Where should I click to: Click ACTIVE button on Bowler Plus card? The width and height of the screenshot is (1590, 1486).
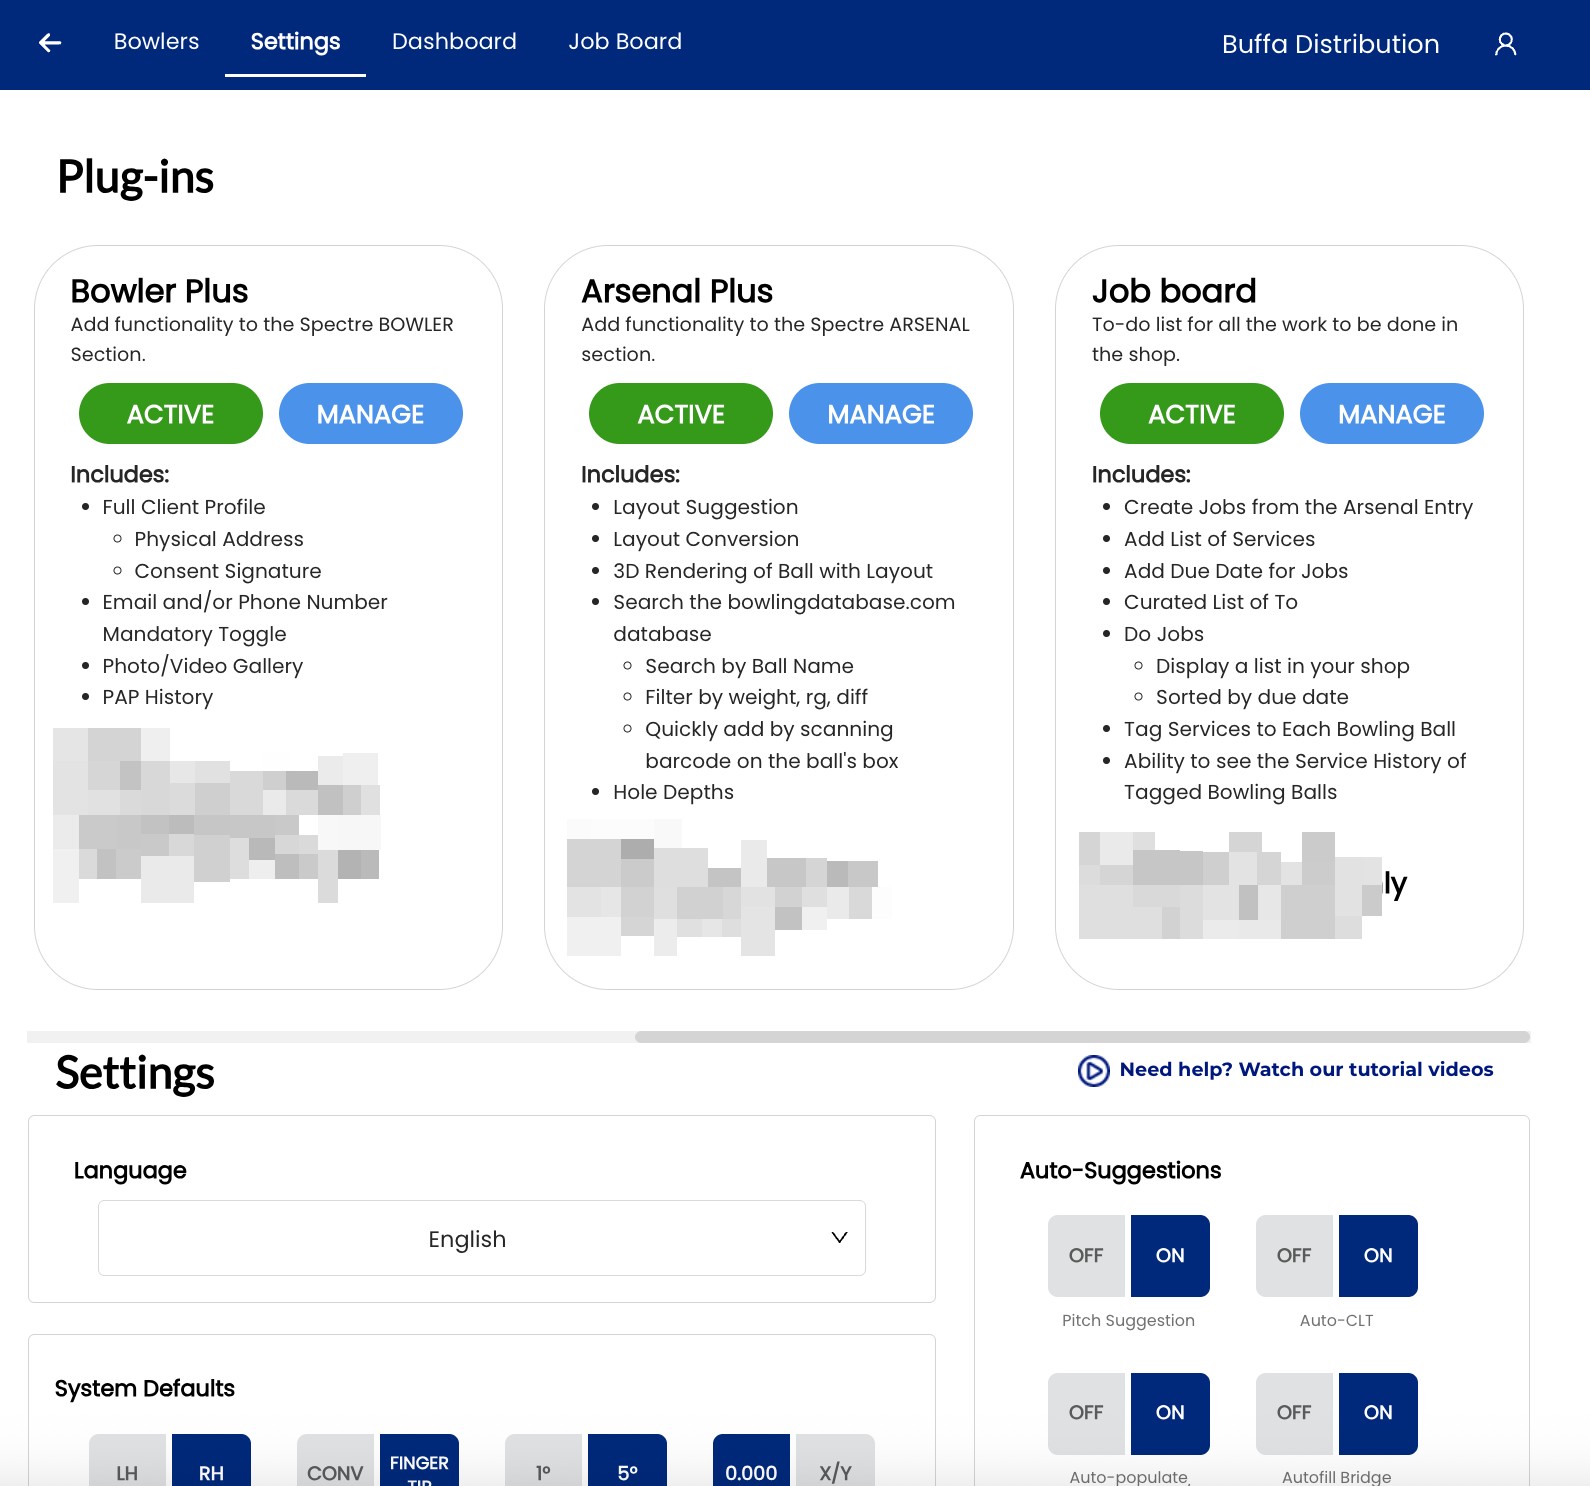click(x=171, y=413)
